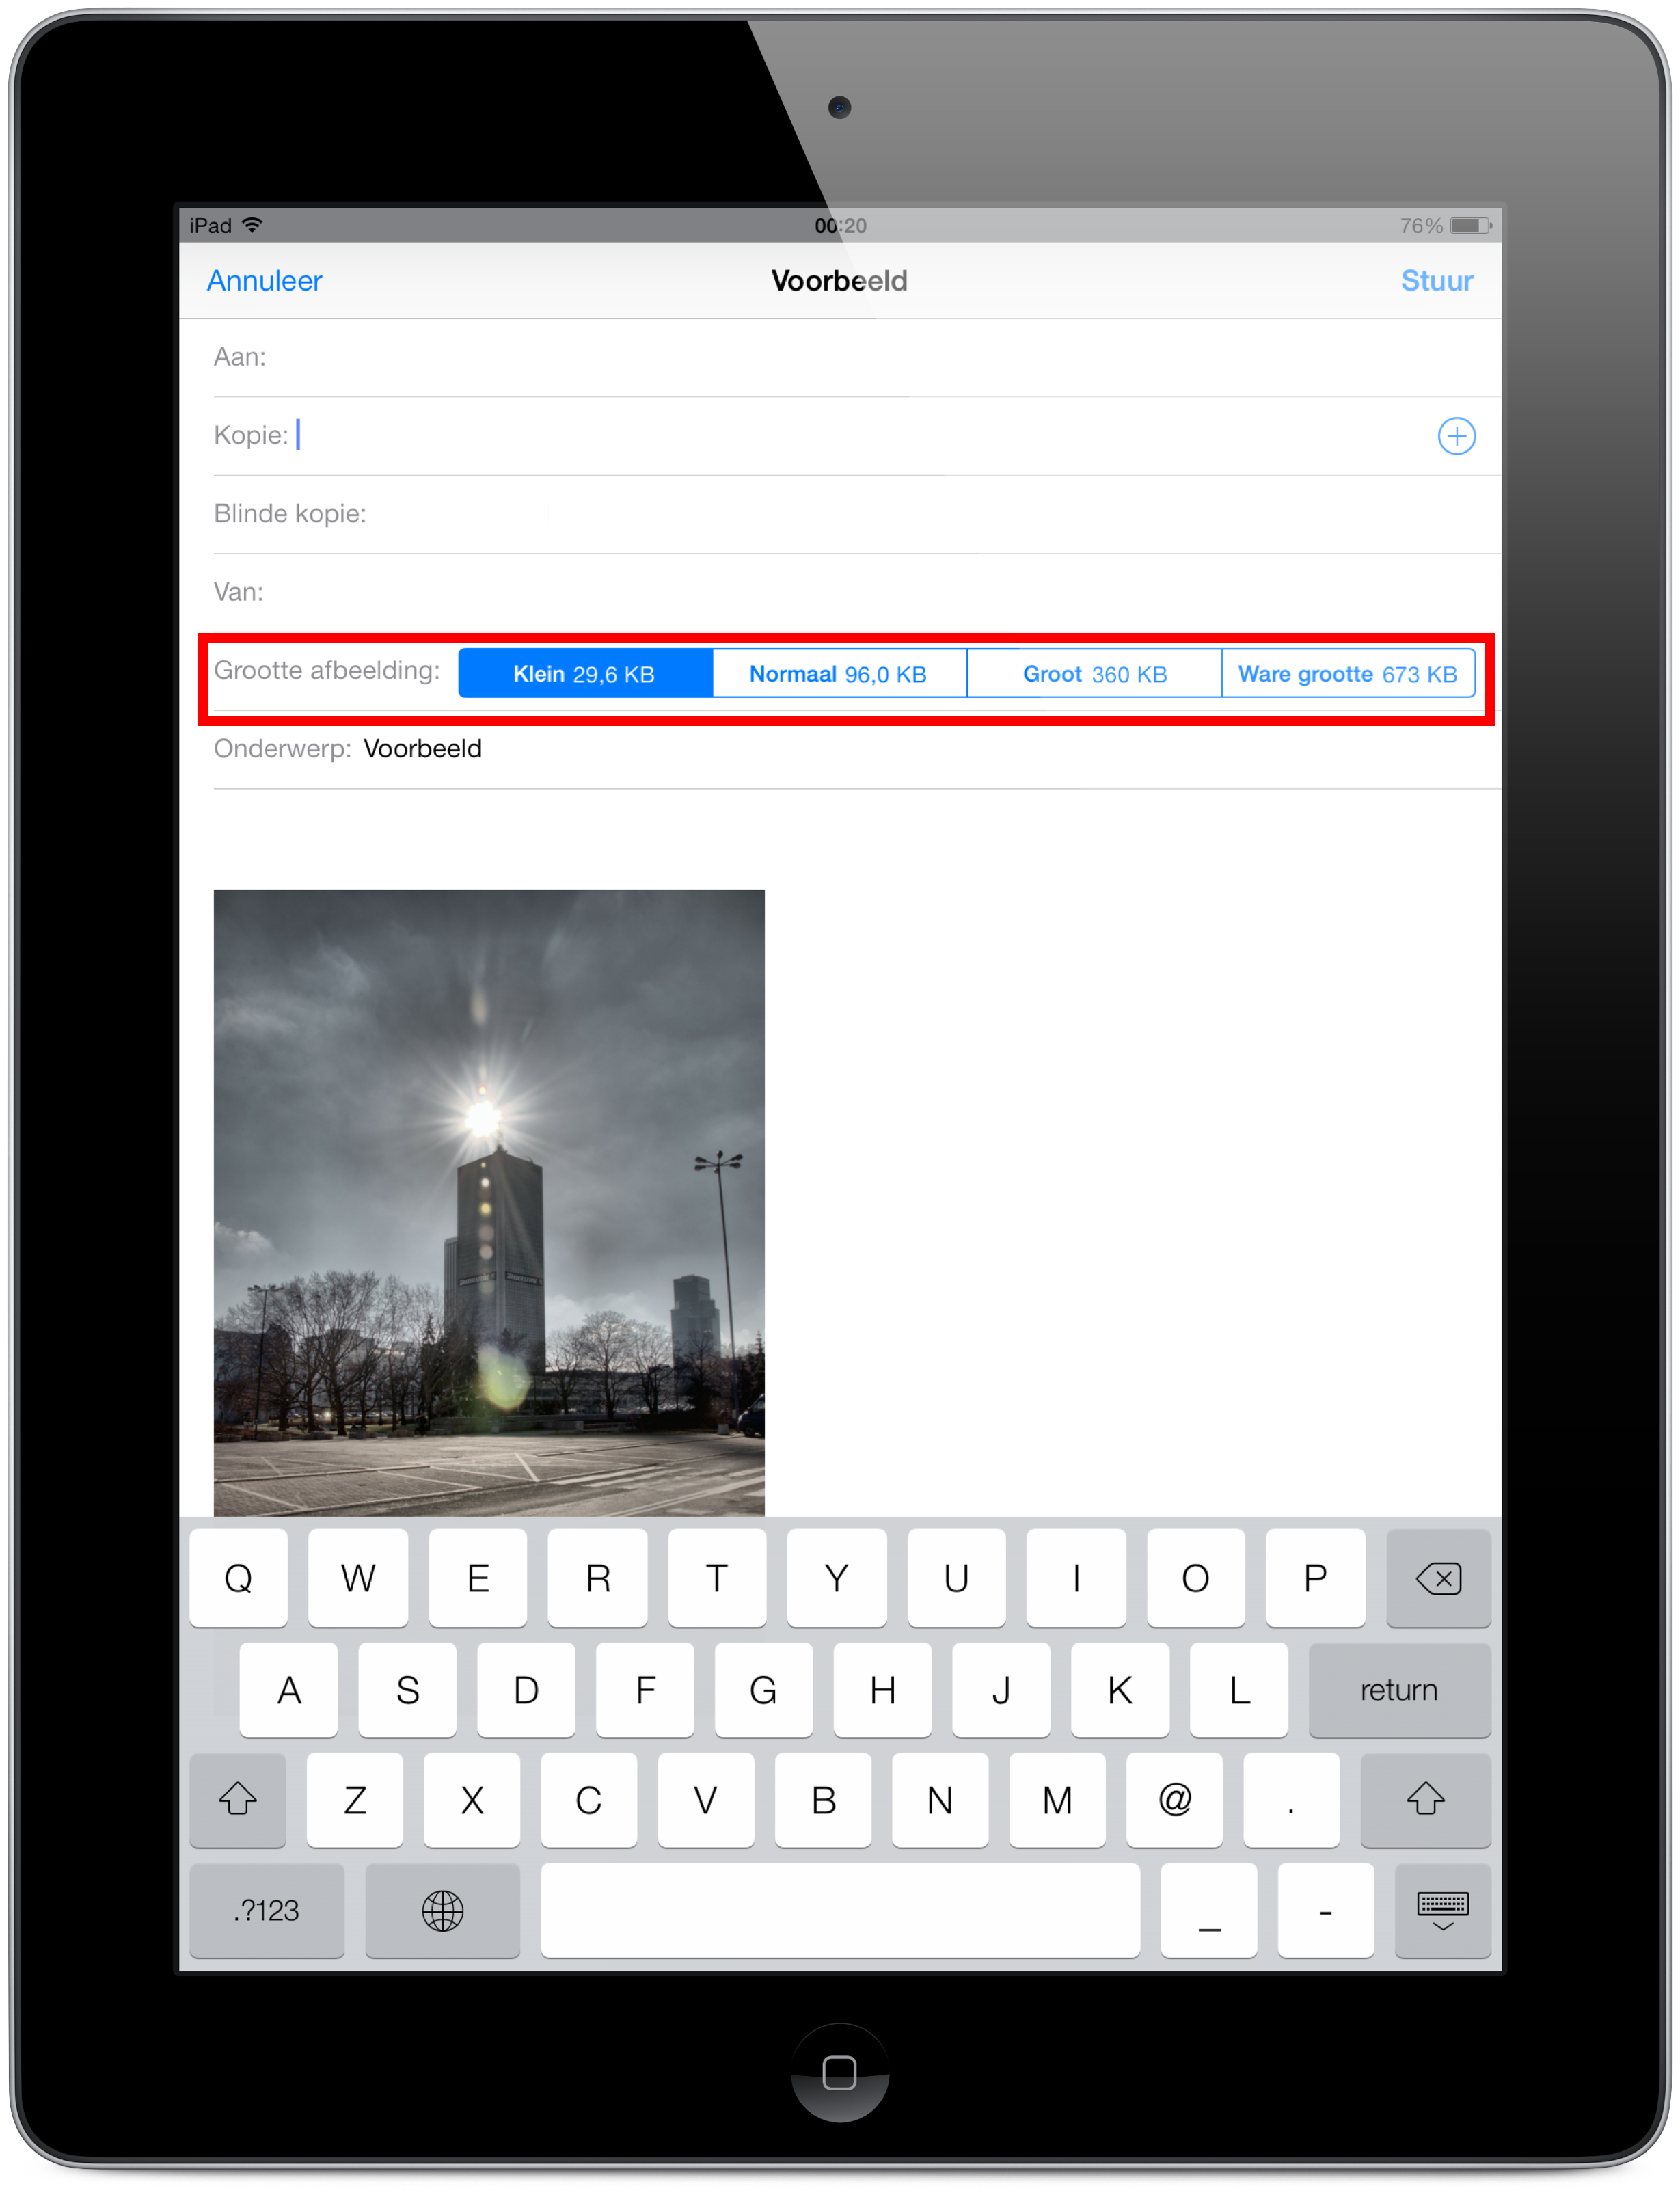1680x2199 pixels.
Task: Tap the T key
Action: pos(717,1578)
